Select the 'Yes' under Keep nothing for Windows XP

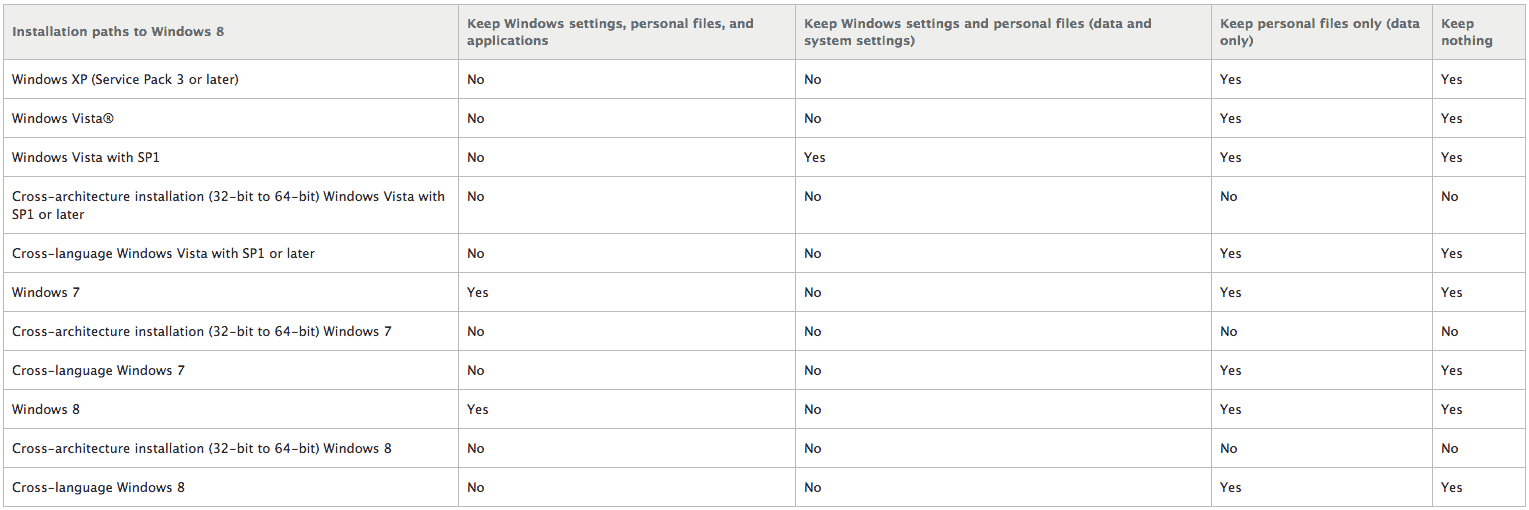[x=1452, y=79]
